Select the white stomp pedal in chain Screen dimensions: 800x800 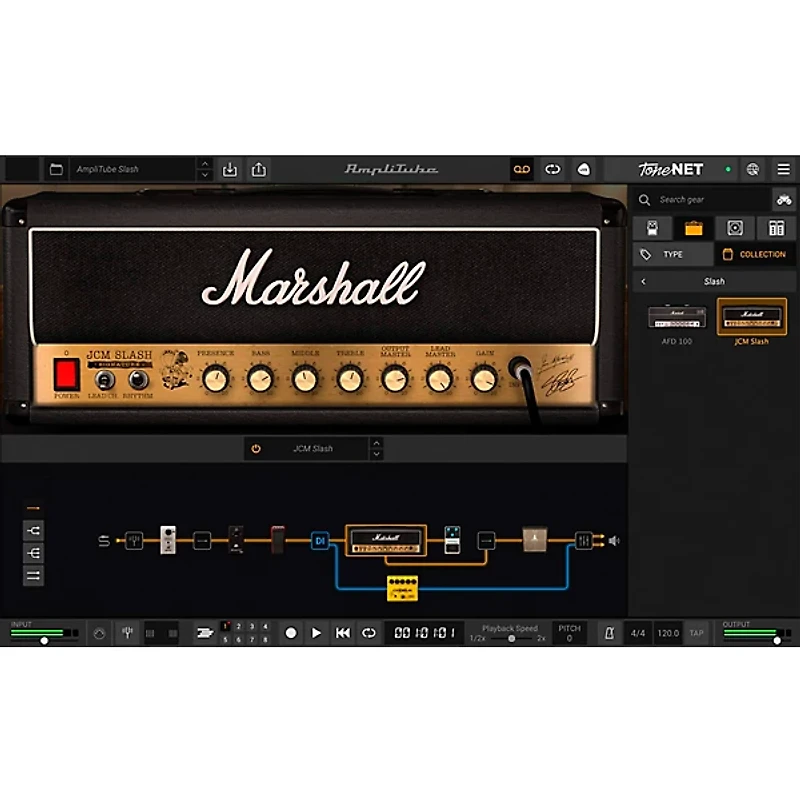(x=168, y=539)
